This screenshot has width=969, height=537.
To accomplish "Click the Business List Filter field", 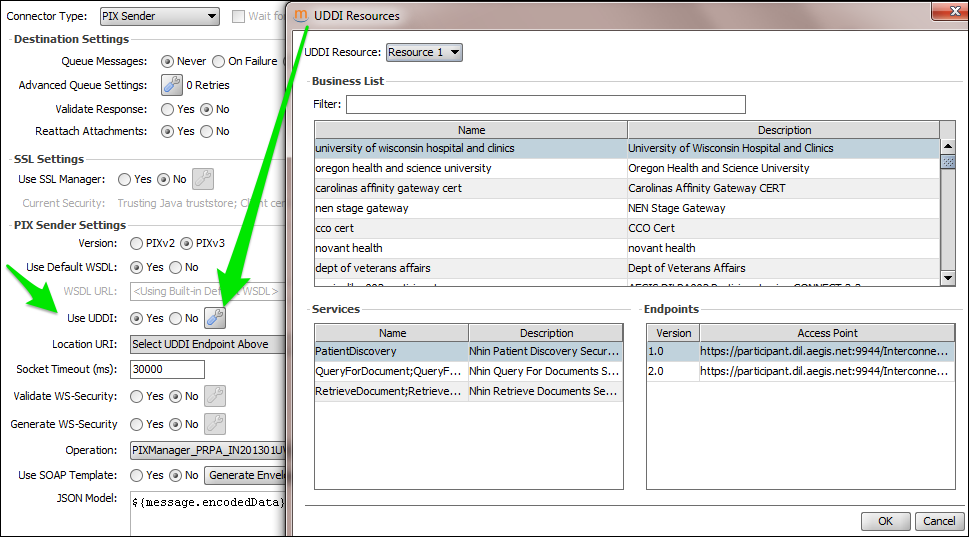I will [546, 104].
